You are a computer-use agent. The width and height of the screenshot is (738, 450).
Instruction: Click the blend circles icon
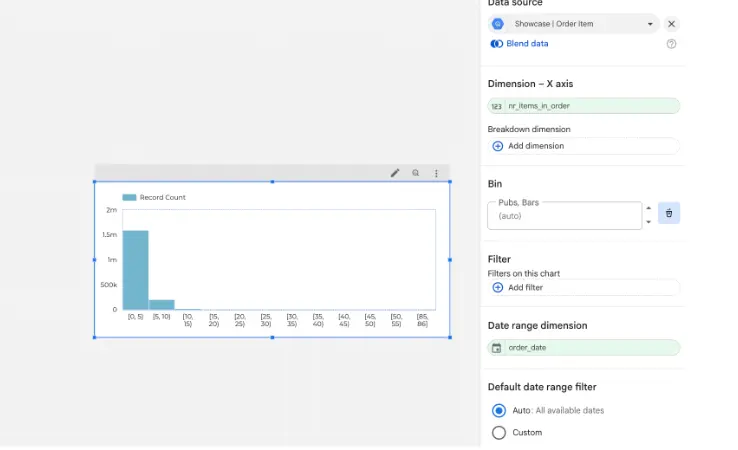point(497,44)
